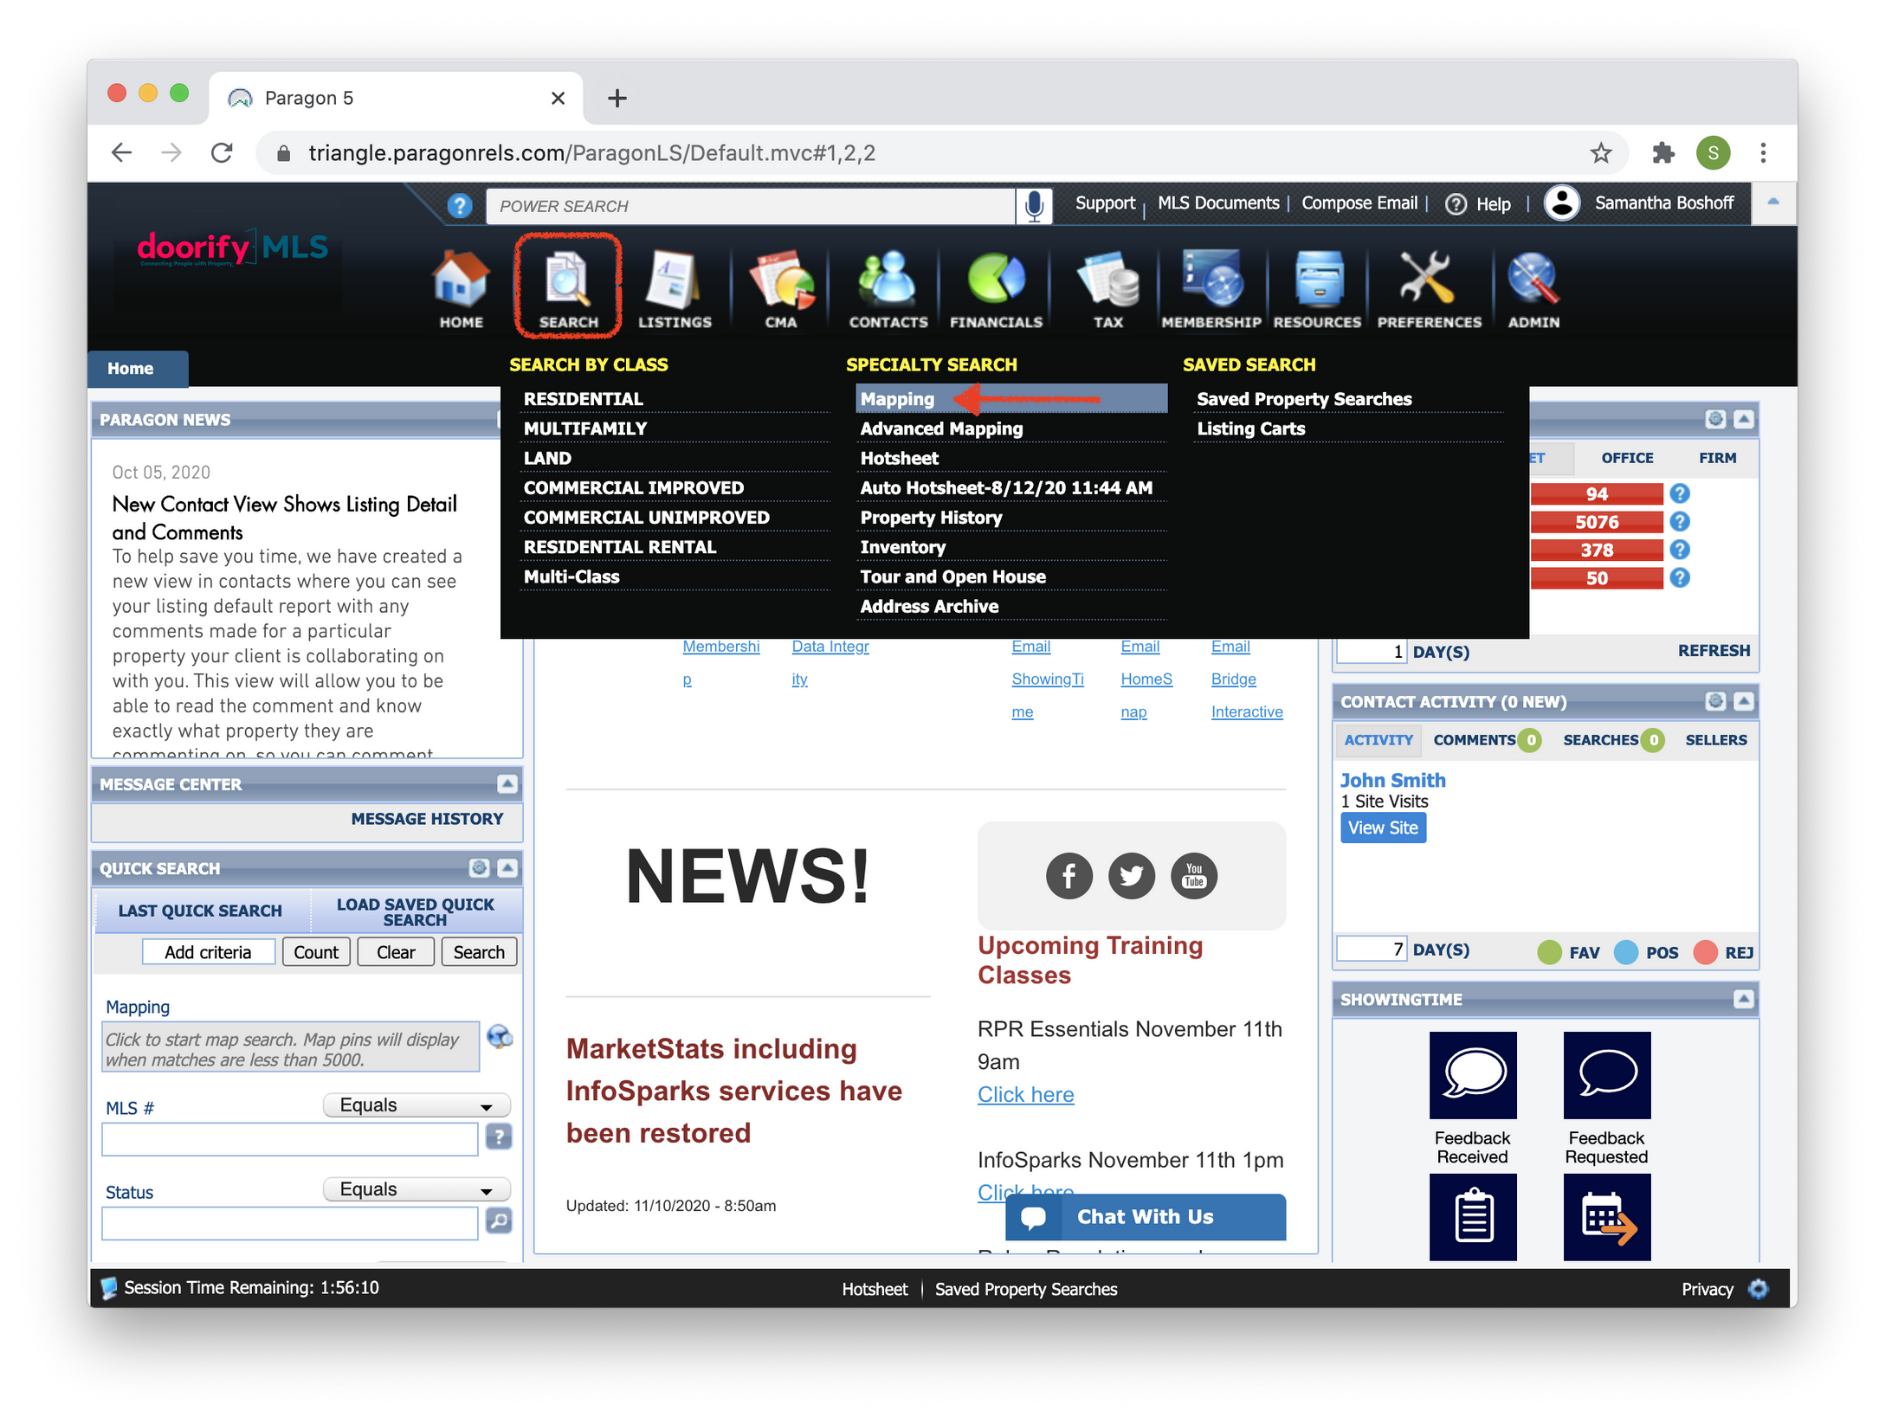The image size is (1885, 1423).
Task: Open the Tax toolbar icon
Action: [x=1108, y=289]
